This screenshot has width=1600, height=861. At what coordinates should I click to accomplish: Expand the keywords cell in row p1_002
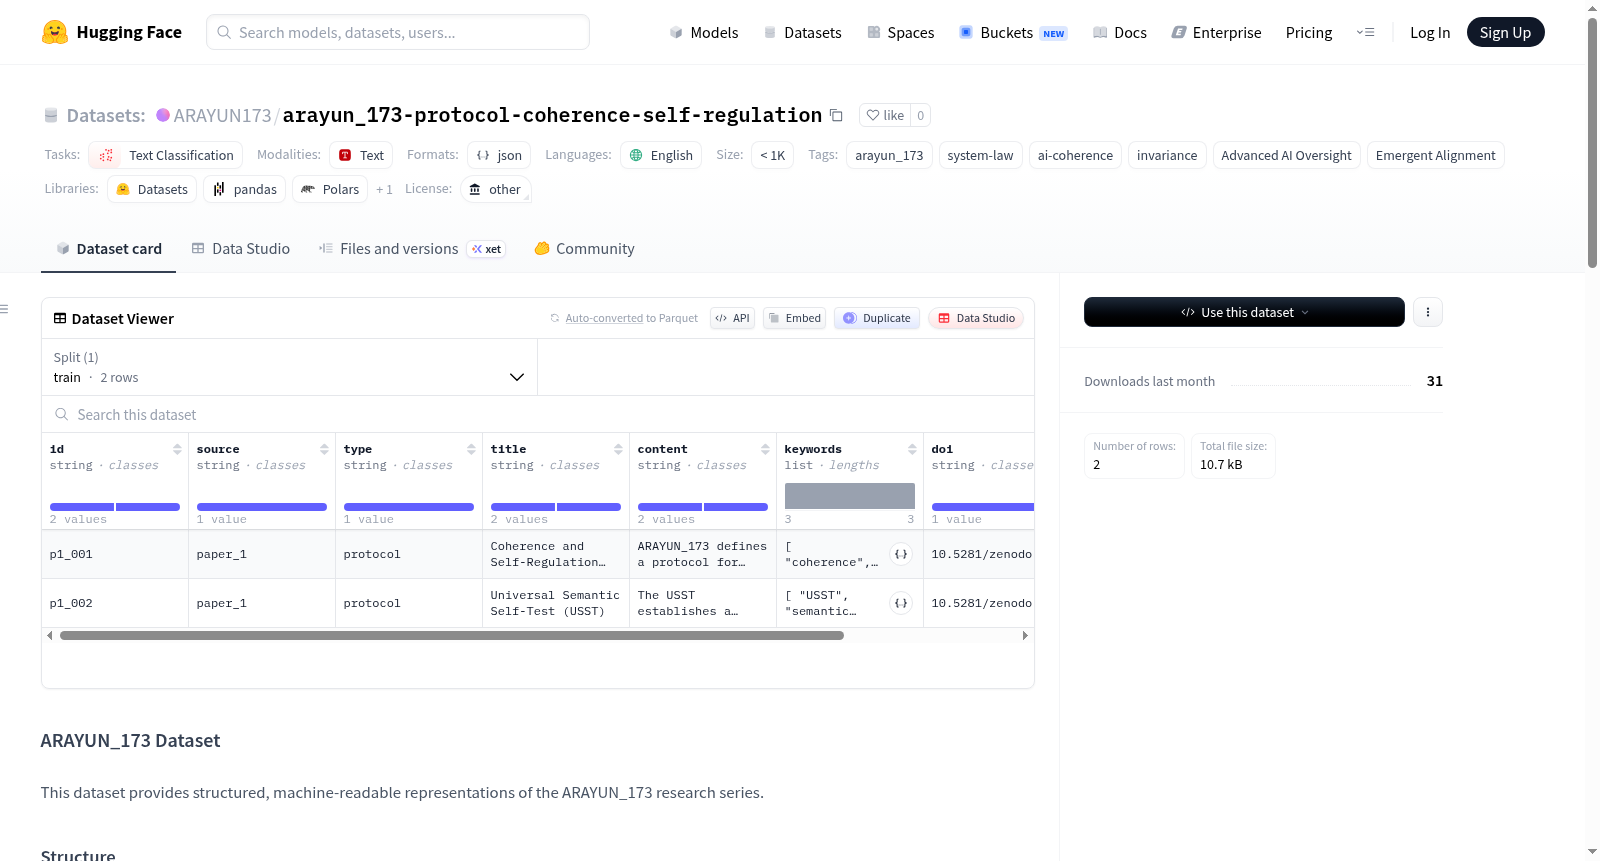click(901, 603)
